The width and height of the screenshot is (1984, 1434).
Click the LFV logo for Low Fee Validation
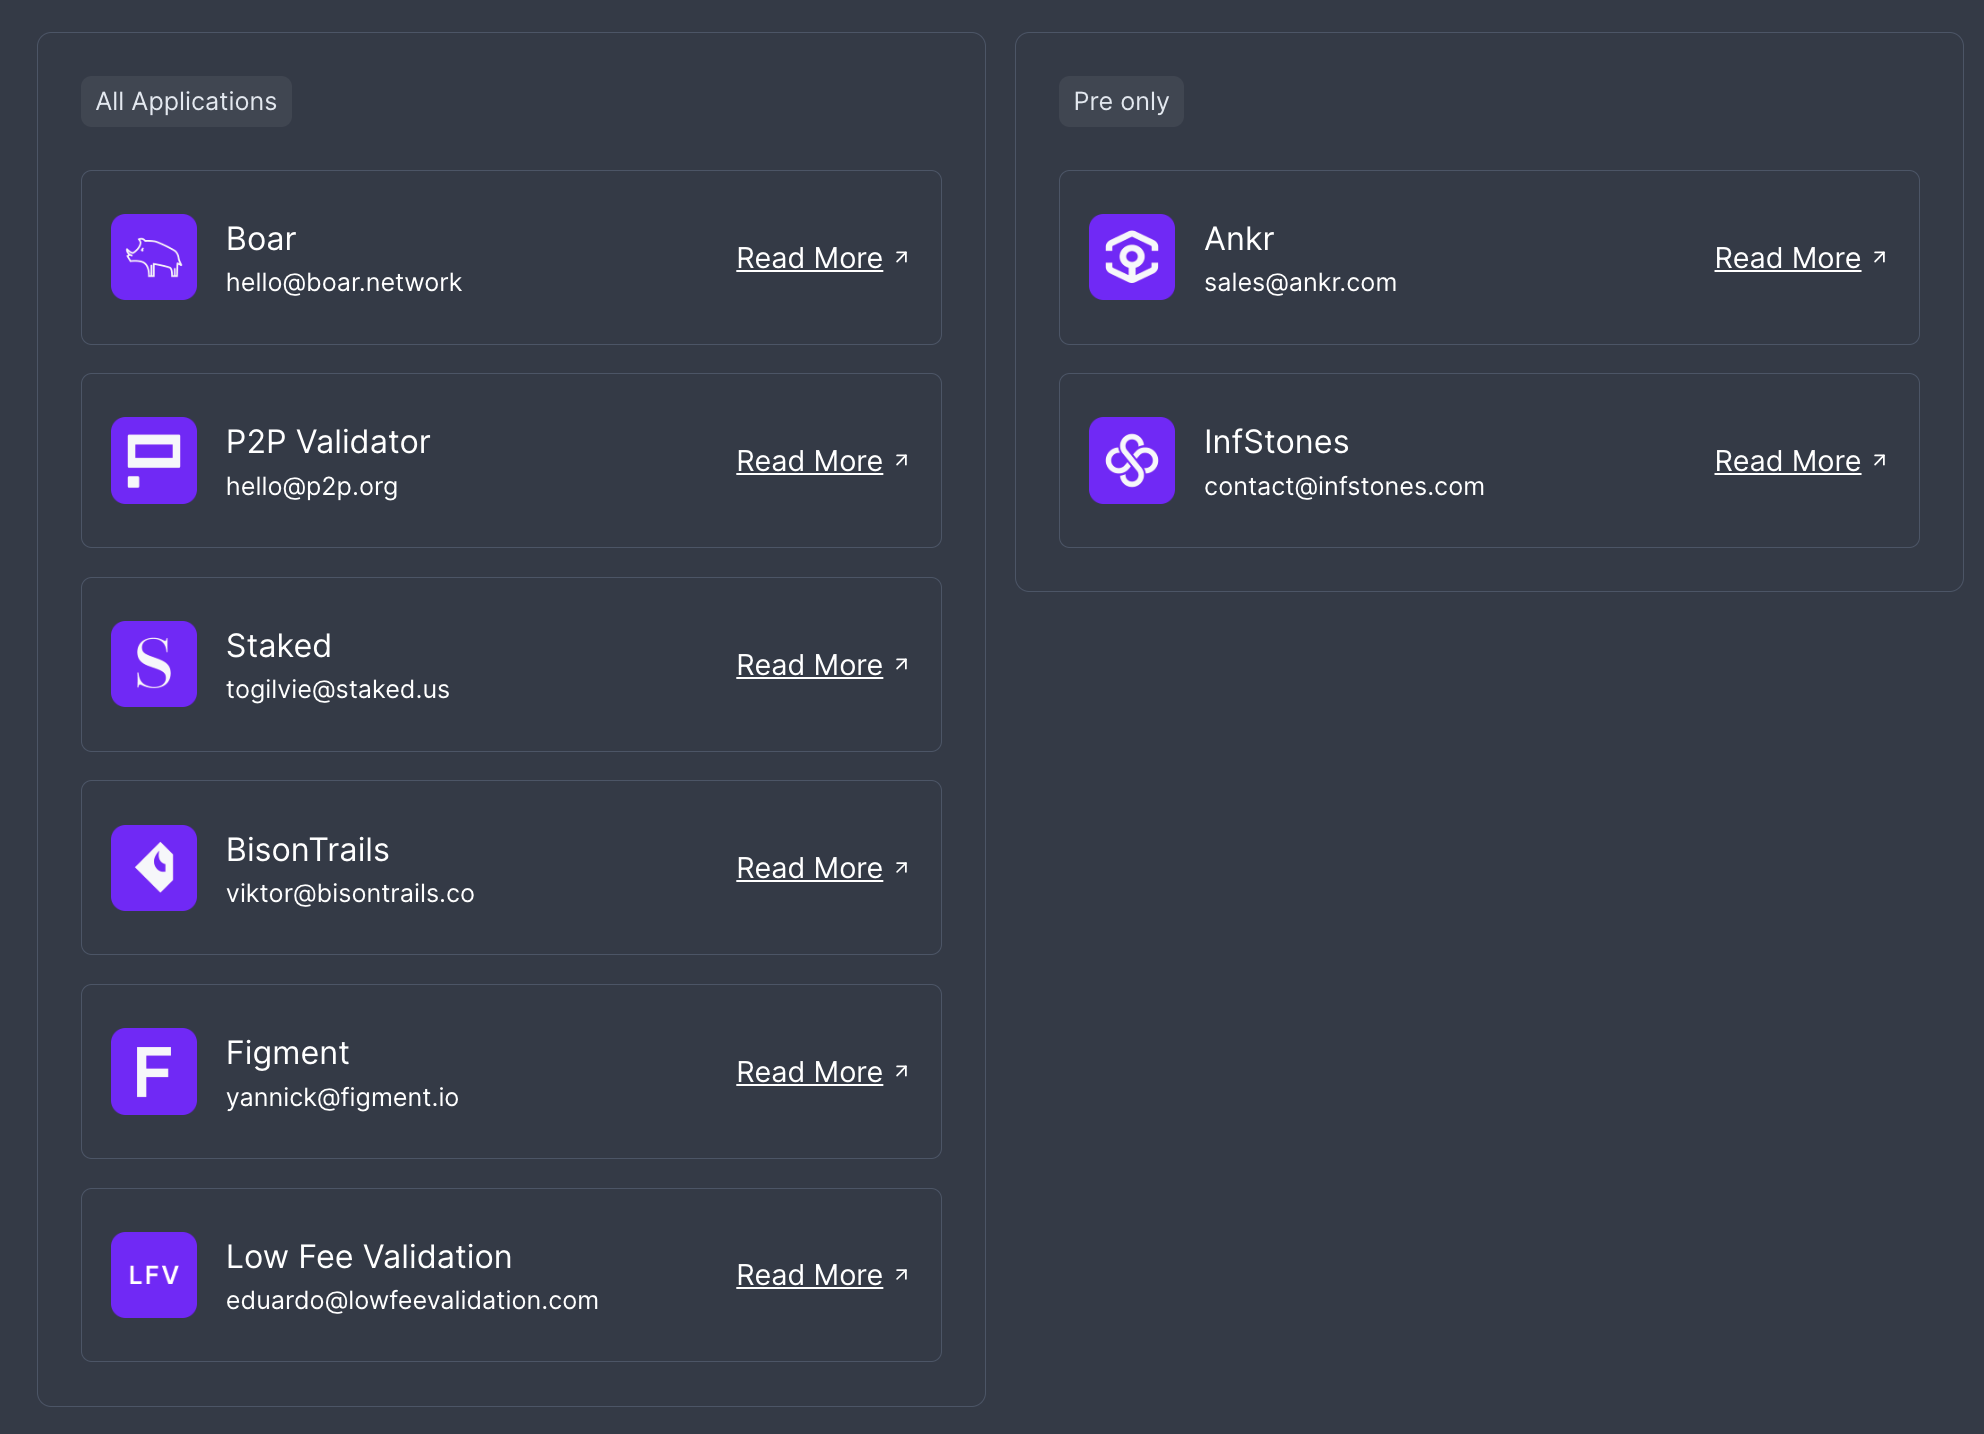pyautogui.click(x=153, y=1275)
